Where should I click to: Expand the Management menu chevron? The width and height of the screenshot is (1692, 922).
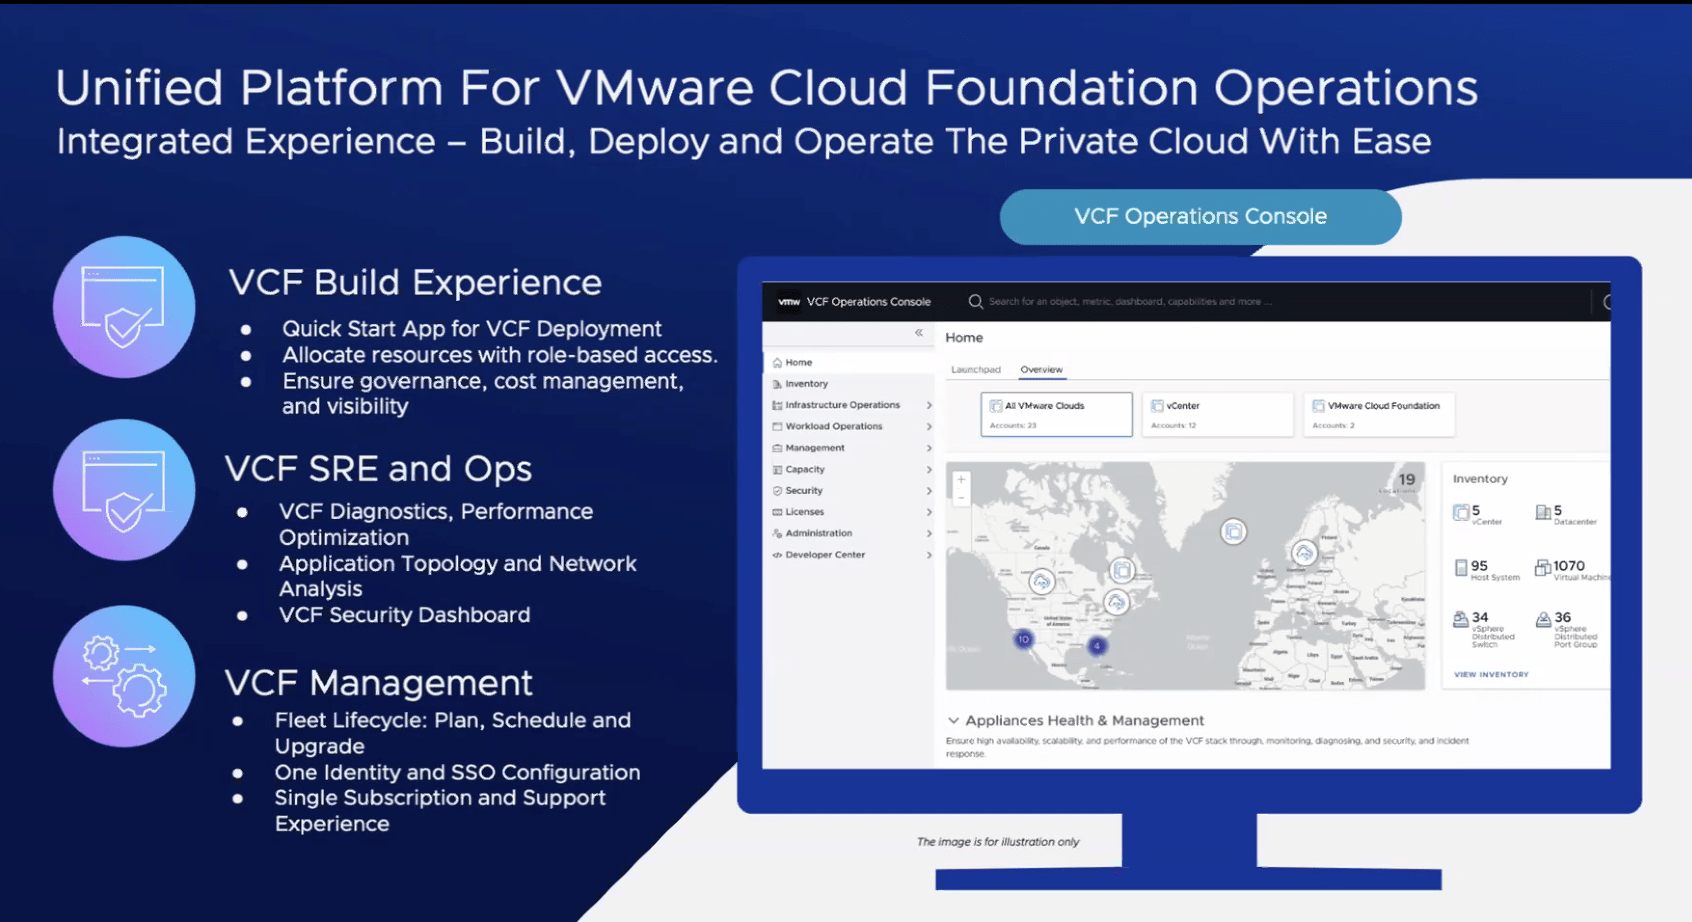click(929, 448)
